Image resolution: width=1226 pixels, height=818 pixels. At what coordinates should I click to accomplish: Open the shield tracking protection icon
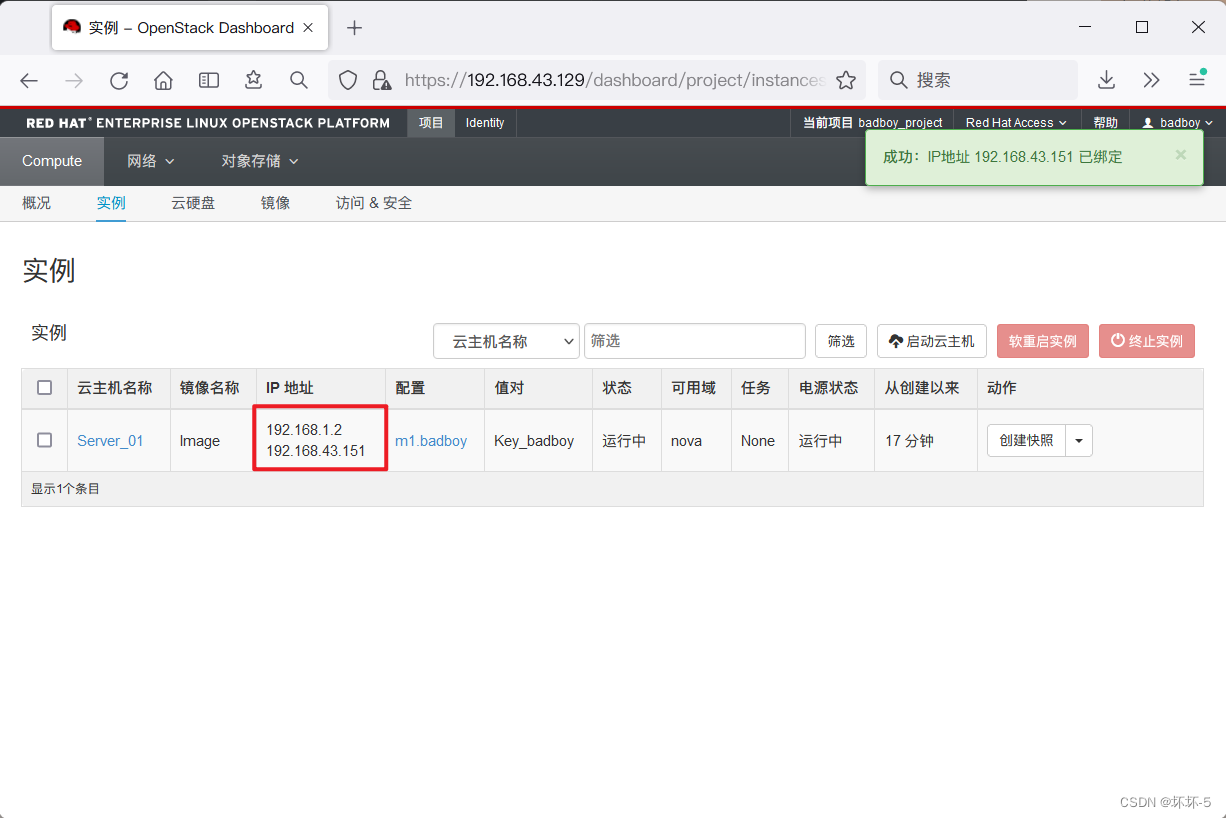[348, 80]
